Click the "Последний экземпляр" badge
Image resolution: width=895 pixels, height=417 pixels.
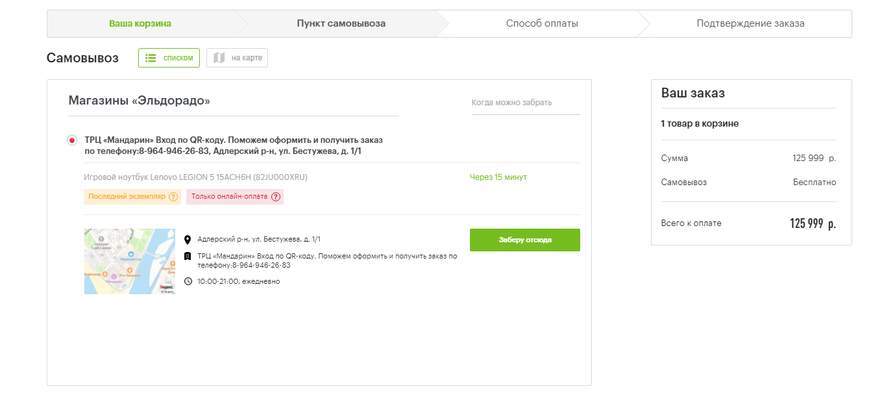[x=125, y=197]
